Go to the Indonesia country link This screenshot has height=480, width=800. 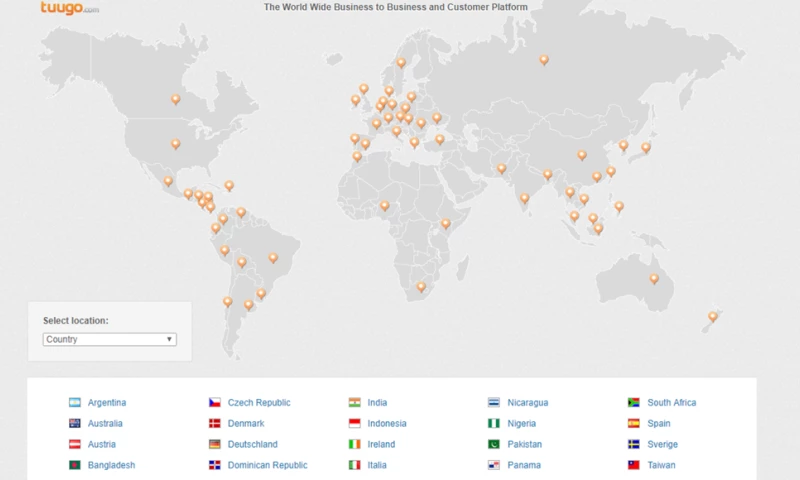(387, 424)
